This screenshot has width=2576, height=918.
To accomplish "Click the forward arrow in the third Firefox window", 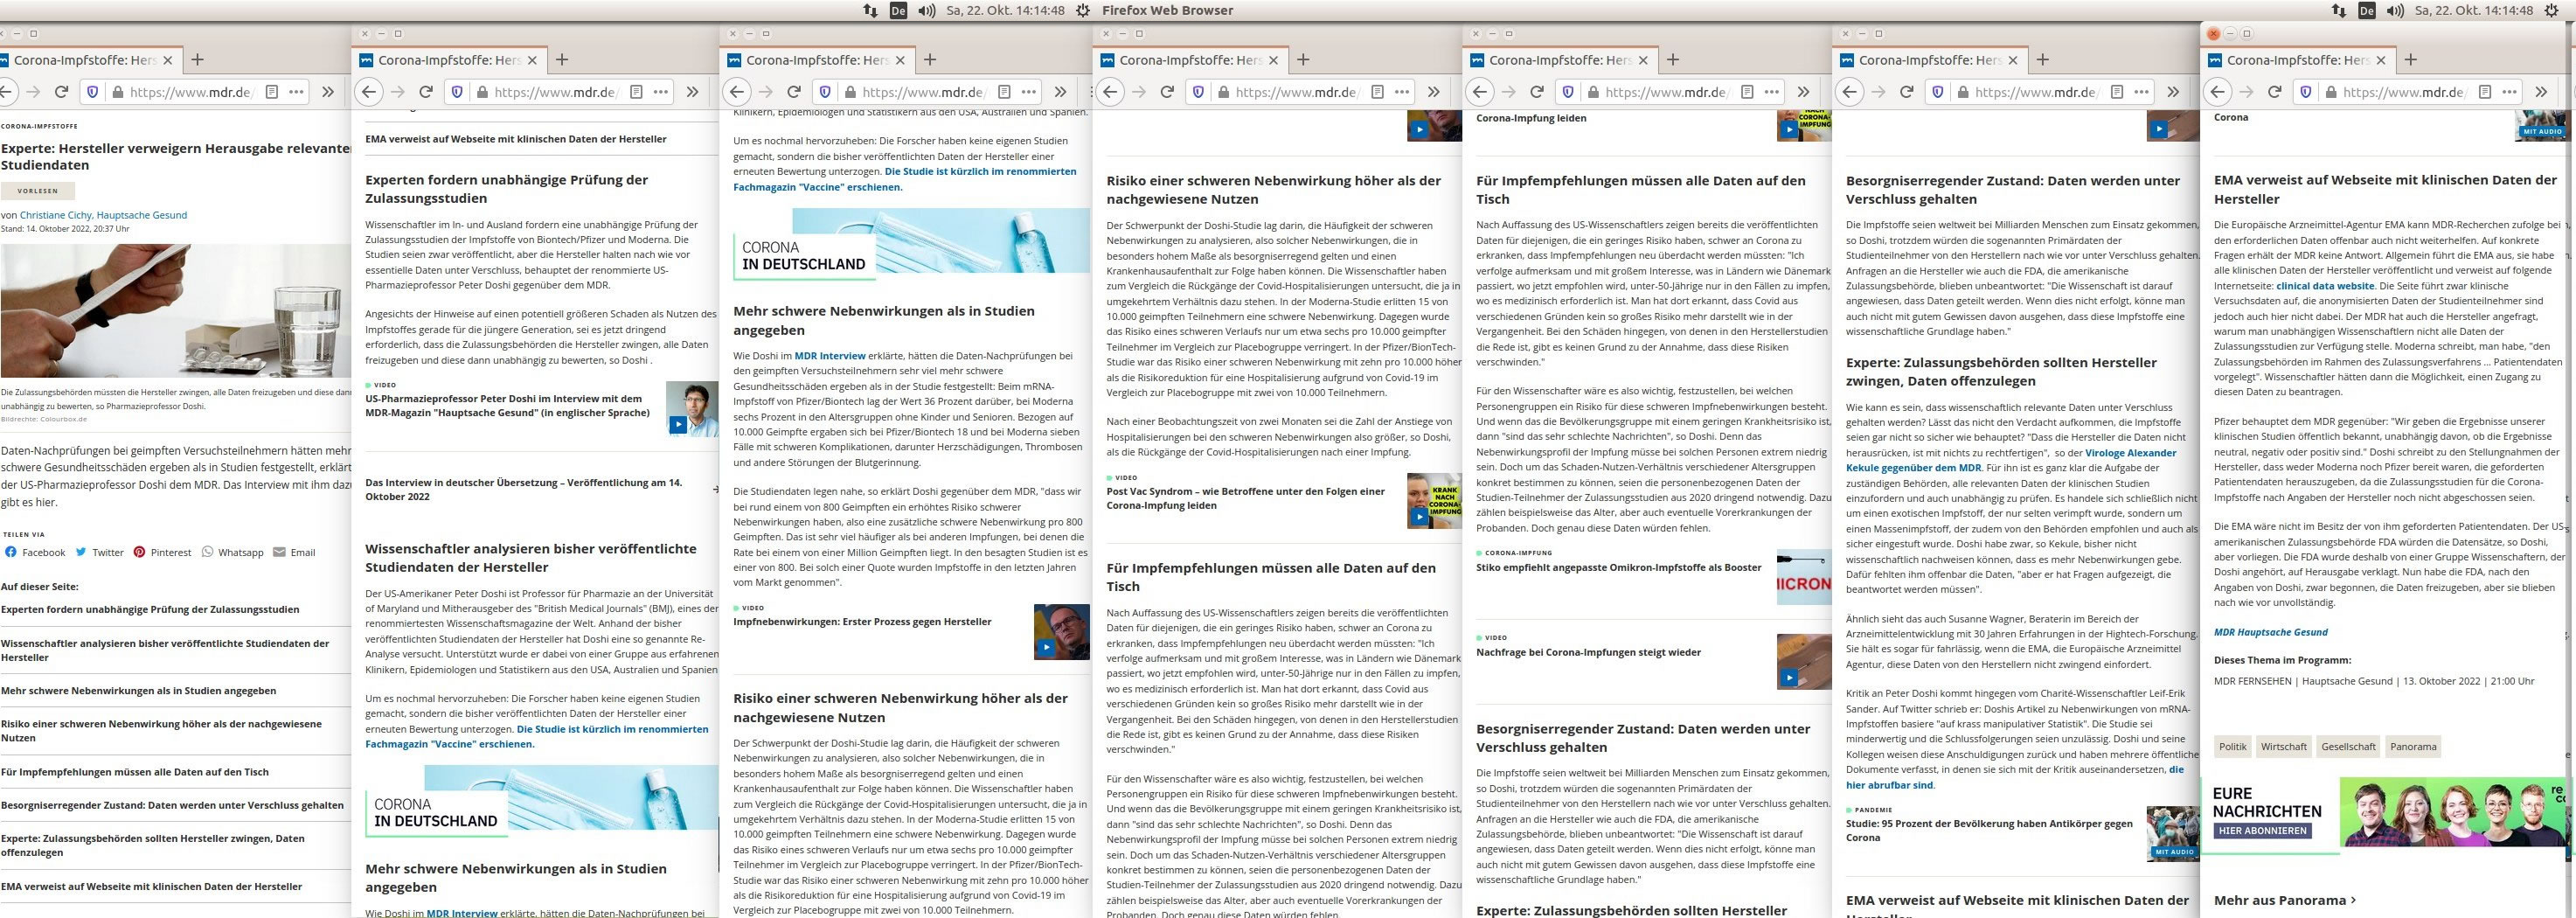I will click(766, 92).
